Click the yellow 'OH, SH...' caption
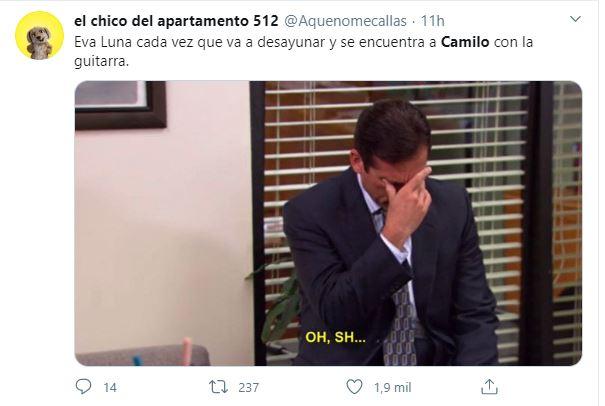Screen dimensions: 605x406 click(x=335, y=337)
